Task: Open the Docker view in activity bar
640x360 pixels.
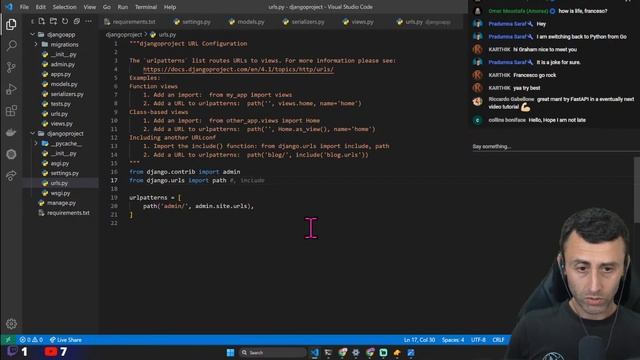Action: click(11, 132)
